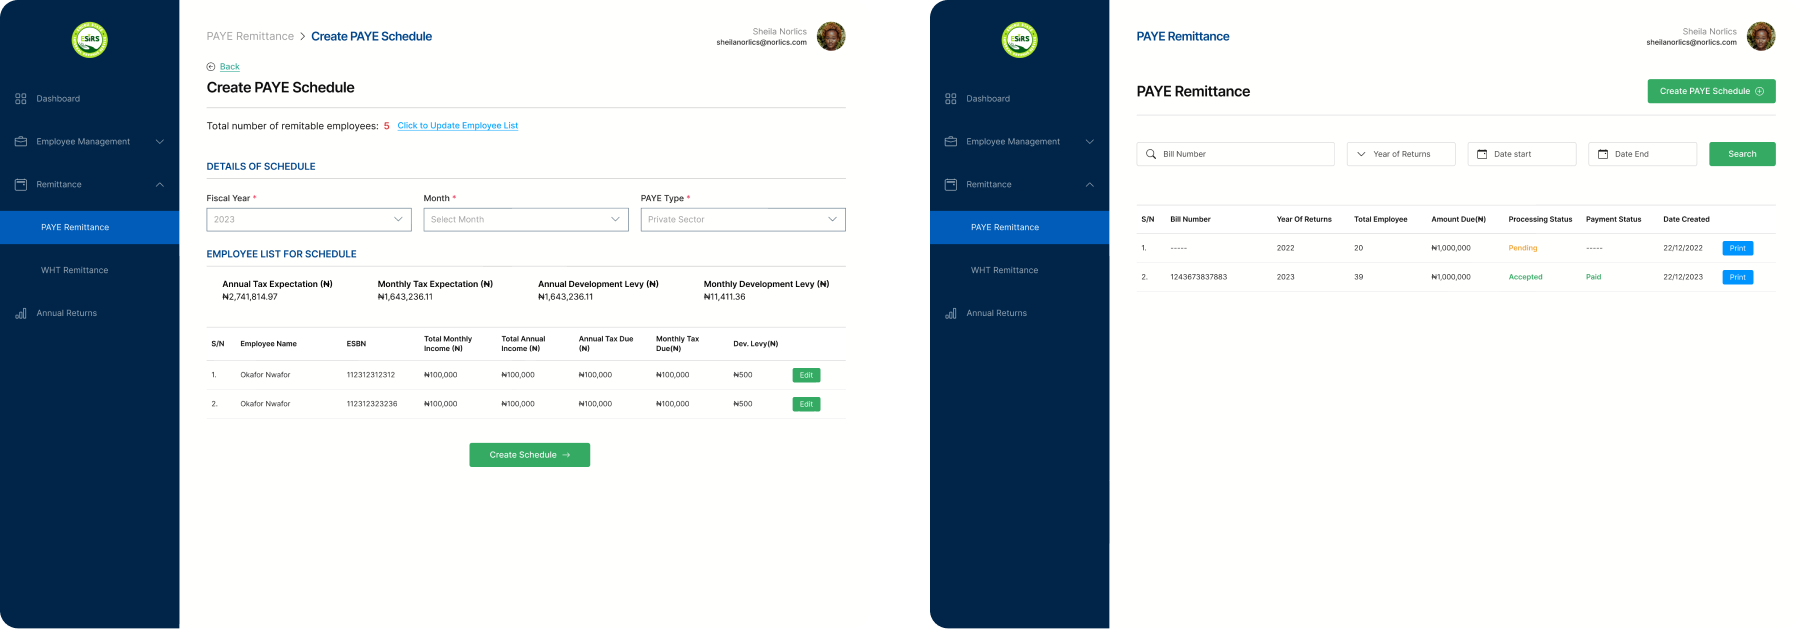The image size is (1800, 629).
Task: Click Dashboard grid icon in the left screen sidebar
Action: (x=21, y=99)
